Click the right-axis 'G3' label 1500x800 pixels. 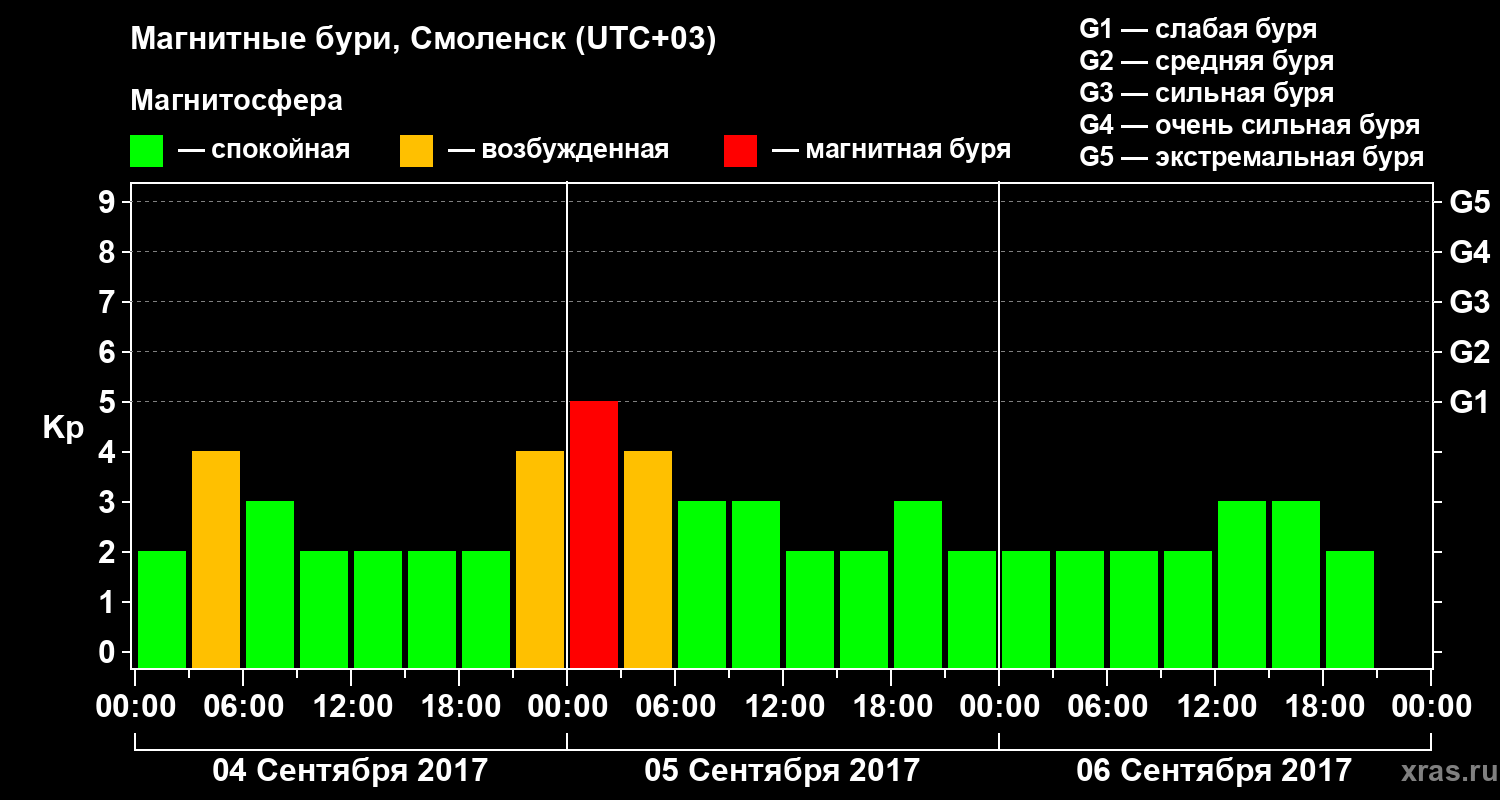(x=1470, y=302)
